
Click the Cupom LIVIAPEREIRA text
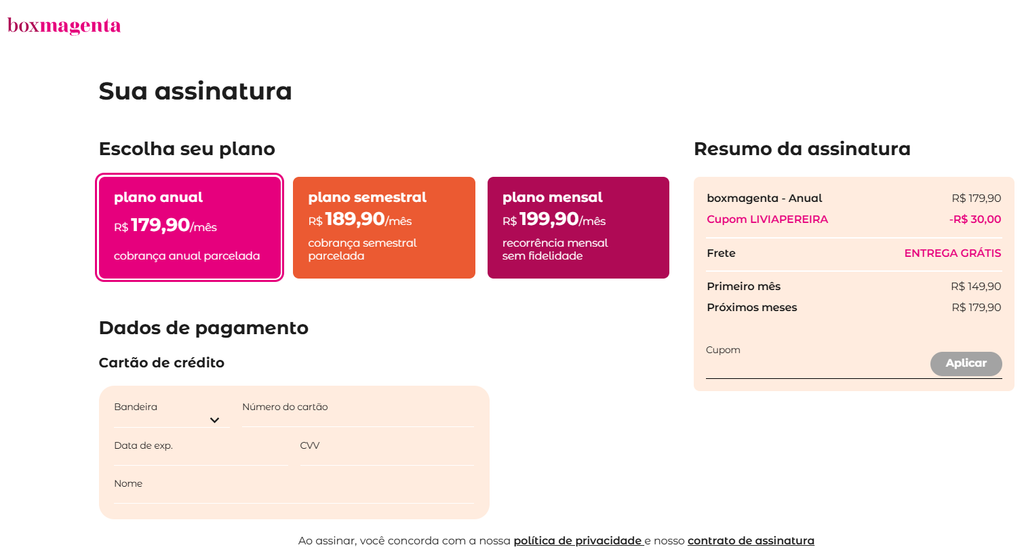767,219
